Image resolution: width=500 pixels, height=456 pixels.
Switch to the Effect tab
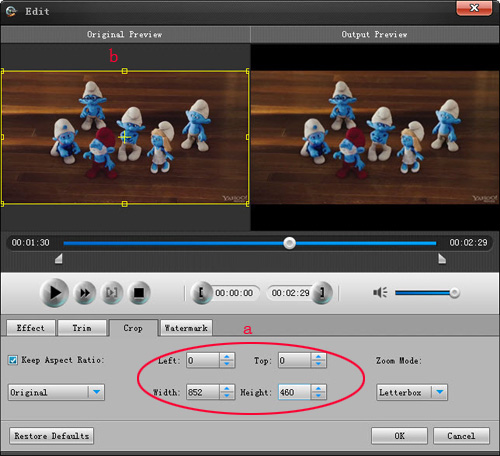click(x=31, y=328)
